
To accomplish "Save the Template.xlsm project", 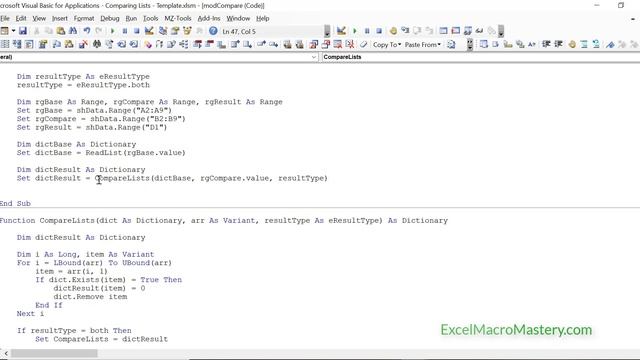I will [x=23, y=31].
